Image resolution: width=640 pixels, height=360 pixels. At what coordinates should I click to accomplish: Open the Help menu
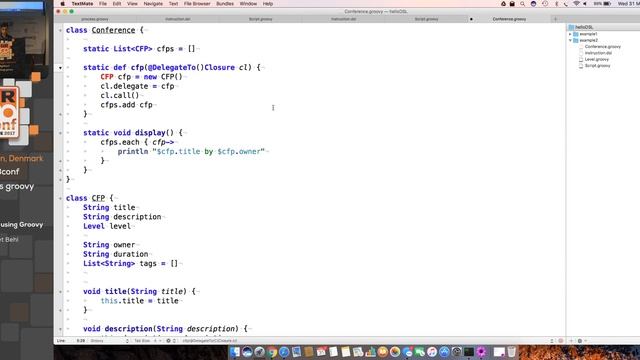(268, 4)
